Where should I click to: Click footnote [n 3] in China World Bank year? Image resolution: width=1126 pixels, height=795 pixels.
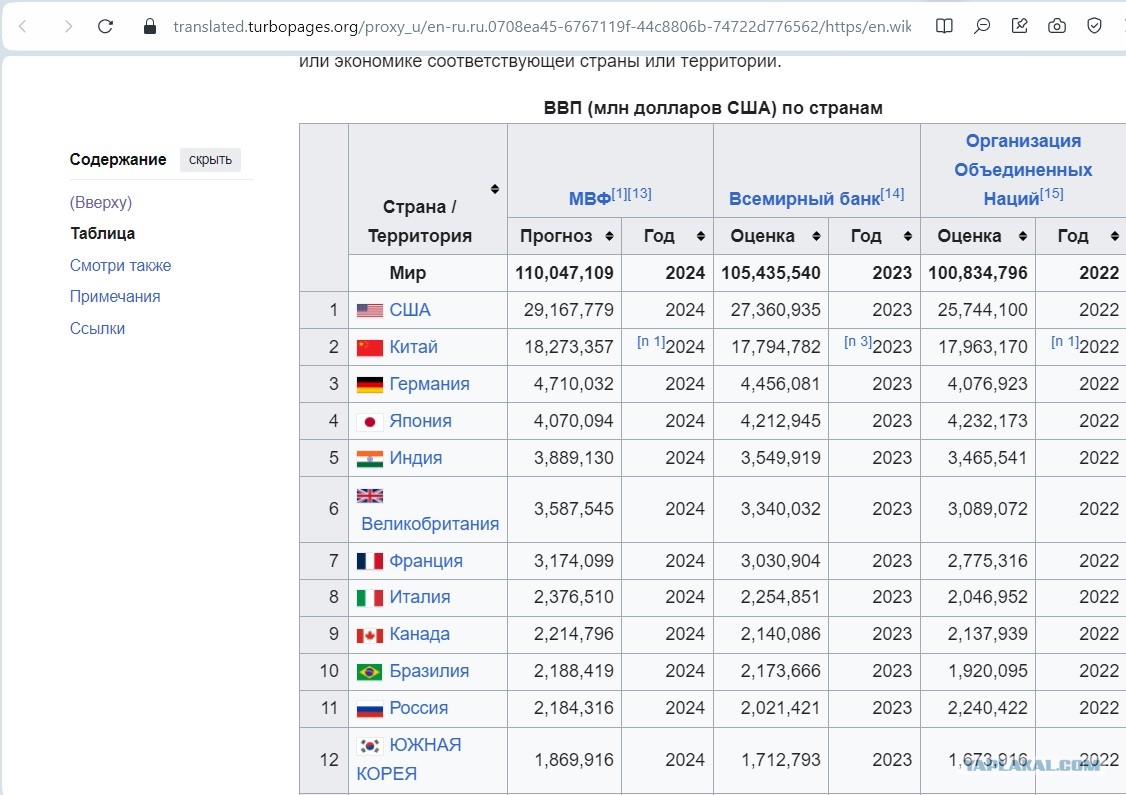point(857,342)
